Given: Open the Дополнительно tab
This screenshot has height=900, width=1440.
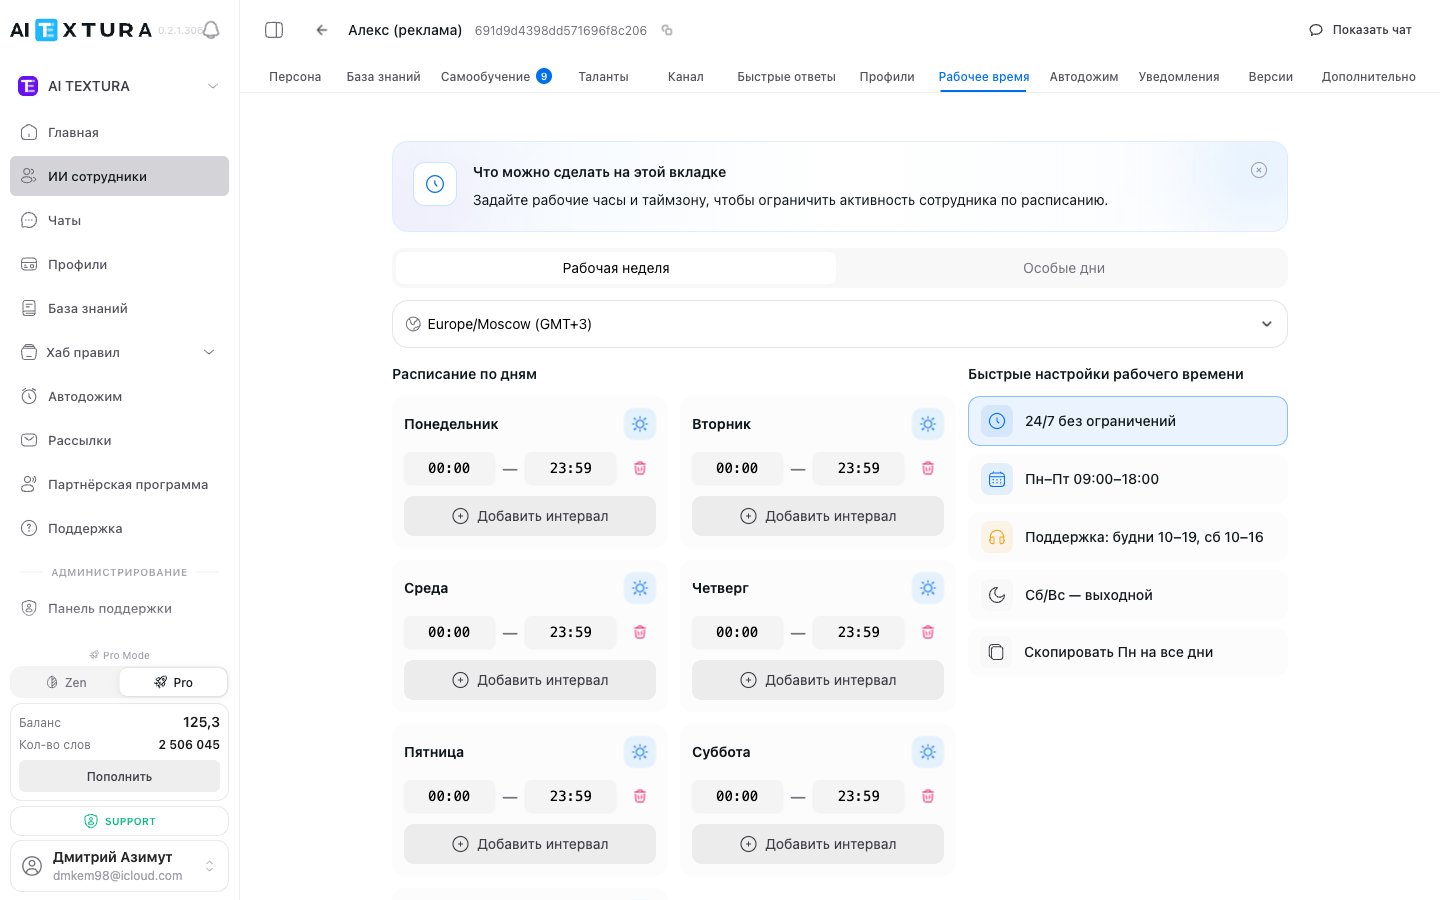Looking at the screenshot, I should (x=1368, y=77).
